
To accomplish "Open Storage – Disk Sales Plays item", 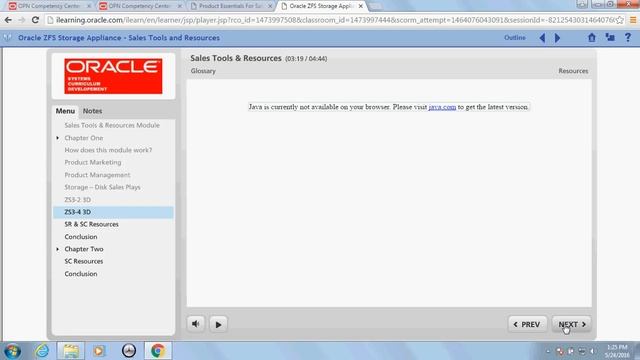I will click(102, 187).
